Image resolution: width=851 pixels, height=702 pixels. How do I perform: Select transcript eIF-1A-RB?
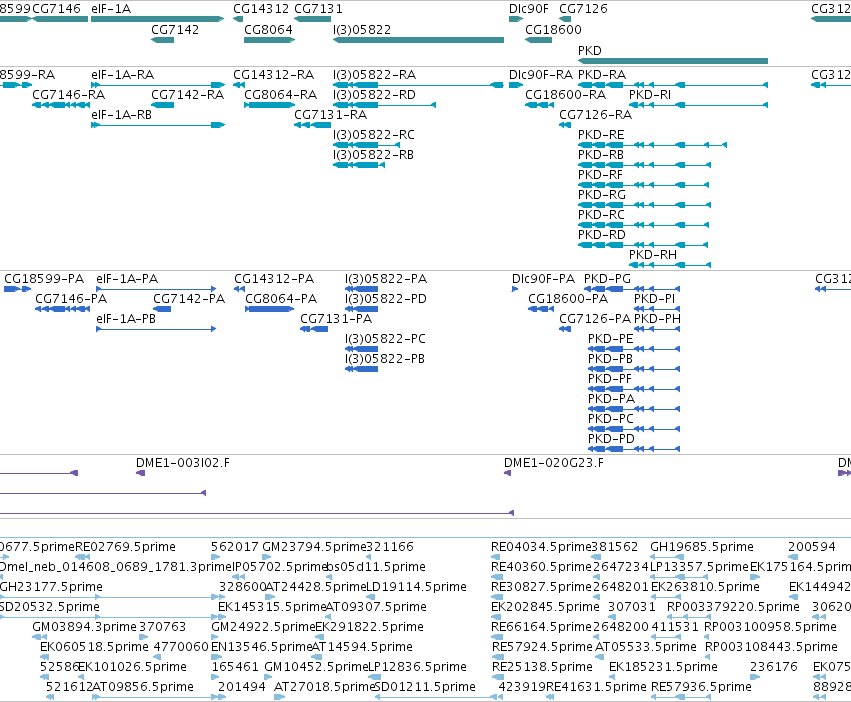(122, 115)
